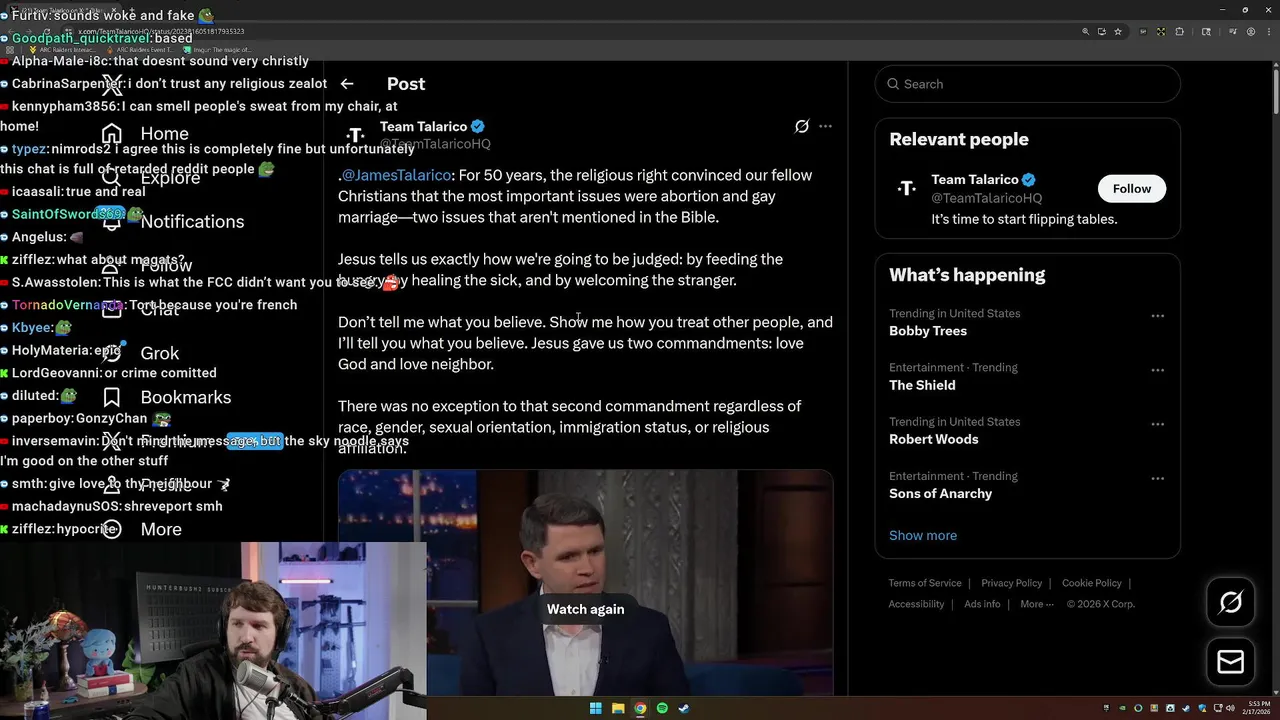This screenshot has width=1280, height=720.
Task: Open Notifications in the X sidebar
Action: click(172, 221)
